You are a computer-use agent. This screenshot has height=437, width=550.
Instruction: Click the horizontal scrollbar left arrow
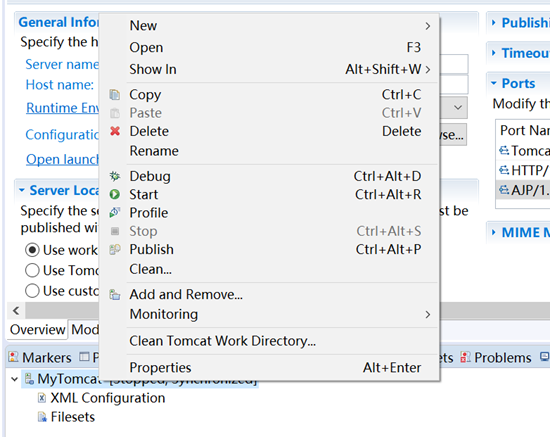point(16,310)
